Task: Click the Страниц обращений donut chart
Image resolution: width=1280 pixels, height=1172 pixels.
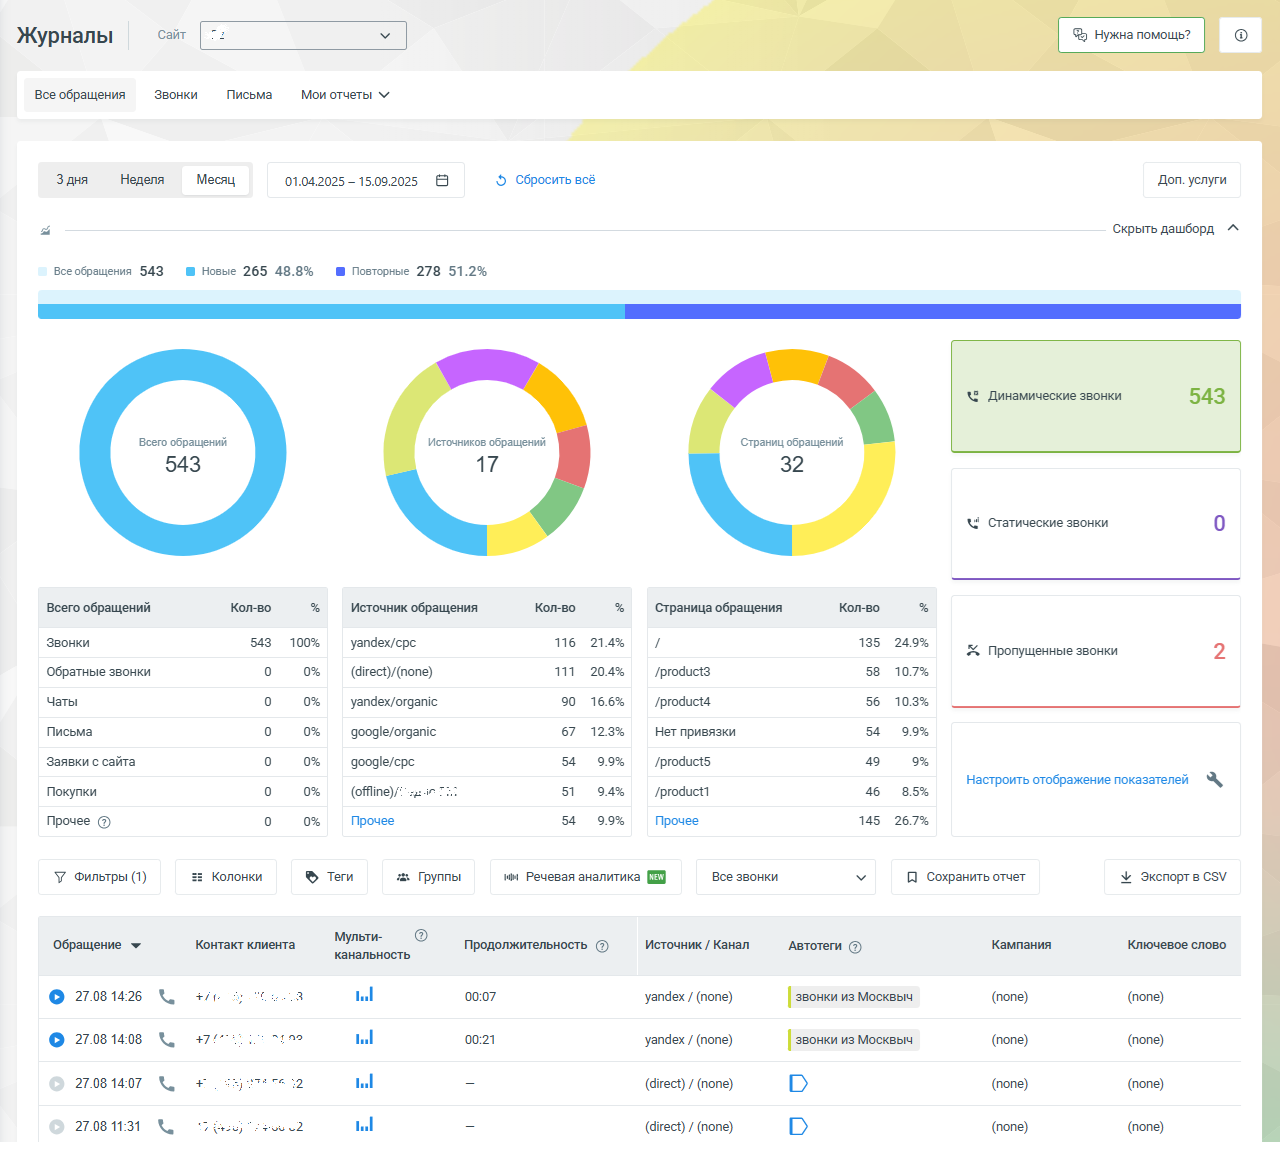Action: 792,452
